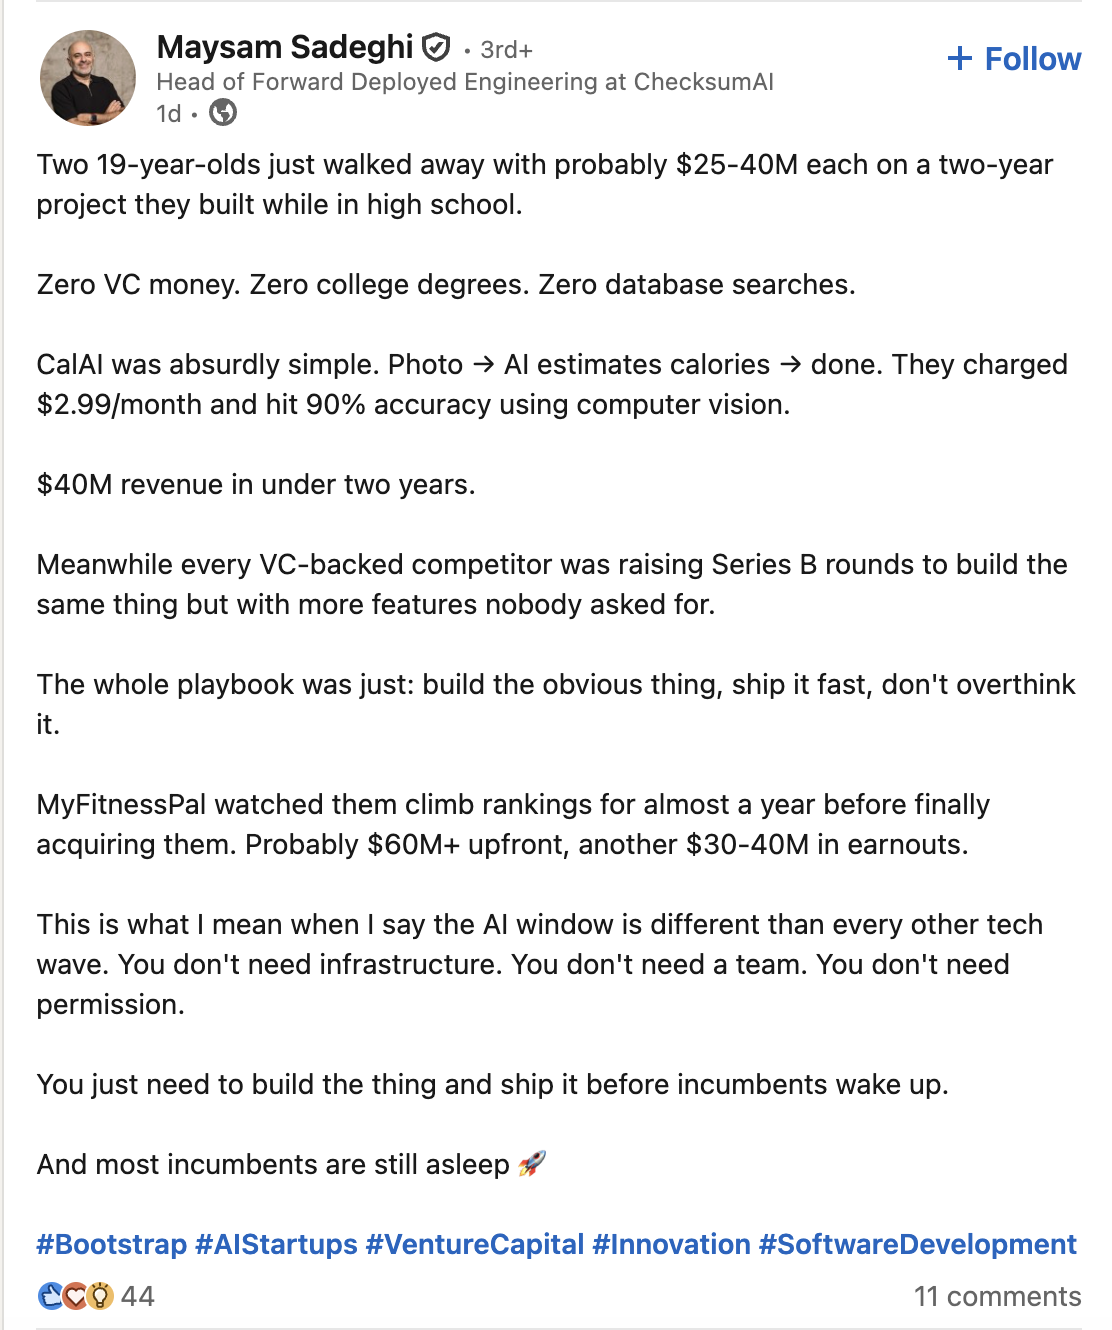Click the 3rd+ connection degree label
Screen dimensions: 1112x1330
tap(506, 49)
